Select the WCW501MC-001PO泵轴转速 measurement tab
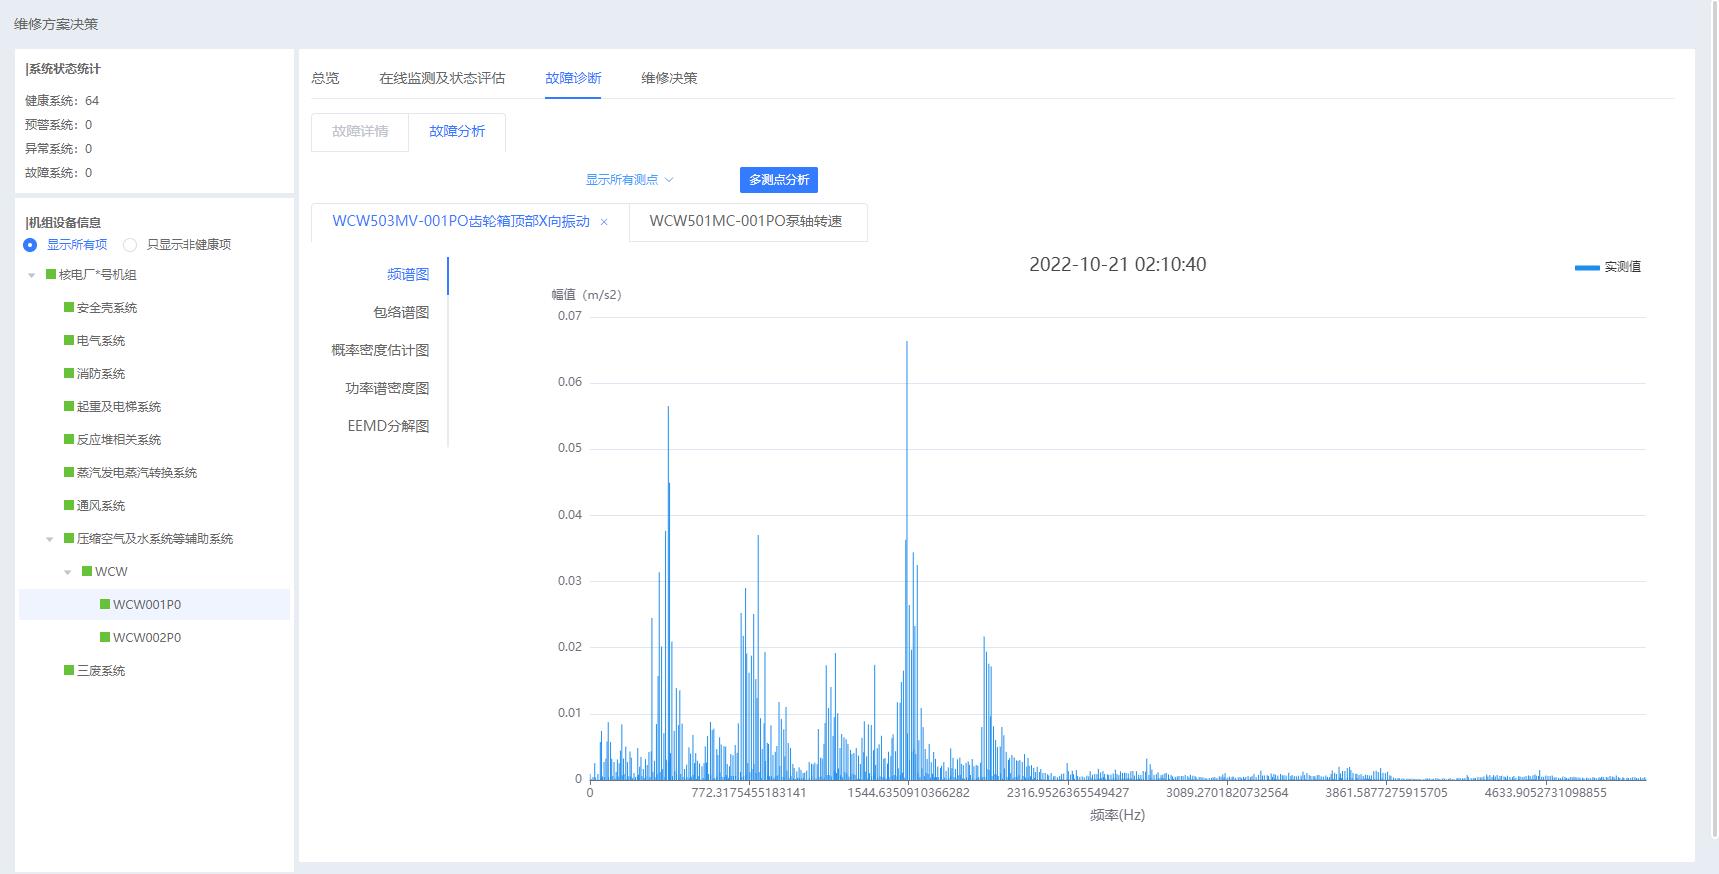The image size is (1719, 874). (x=746, y=222)
